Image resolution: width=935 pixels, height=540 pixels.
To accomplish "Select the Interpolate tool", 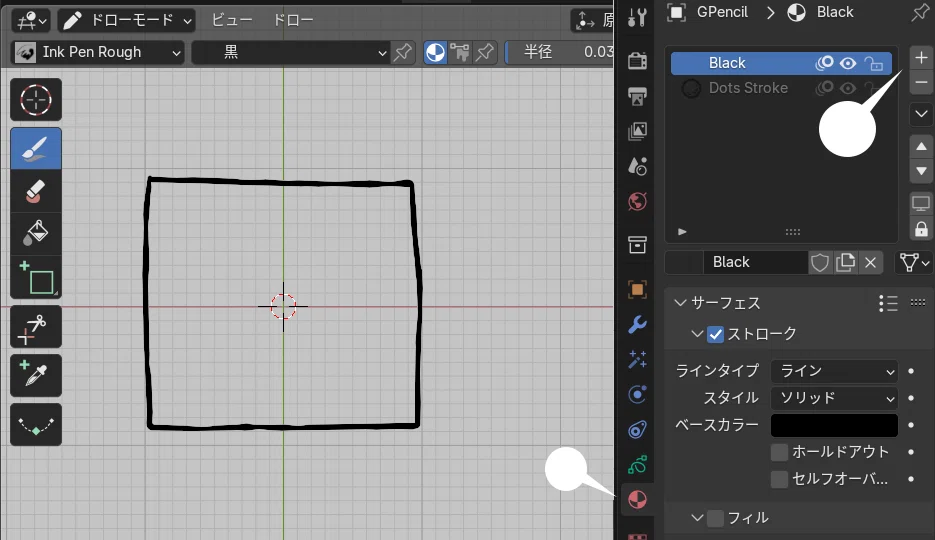I will tap(36, 424).
